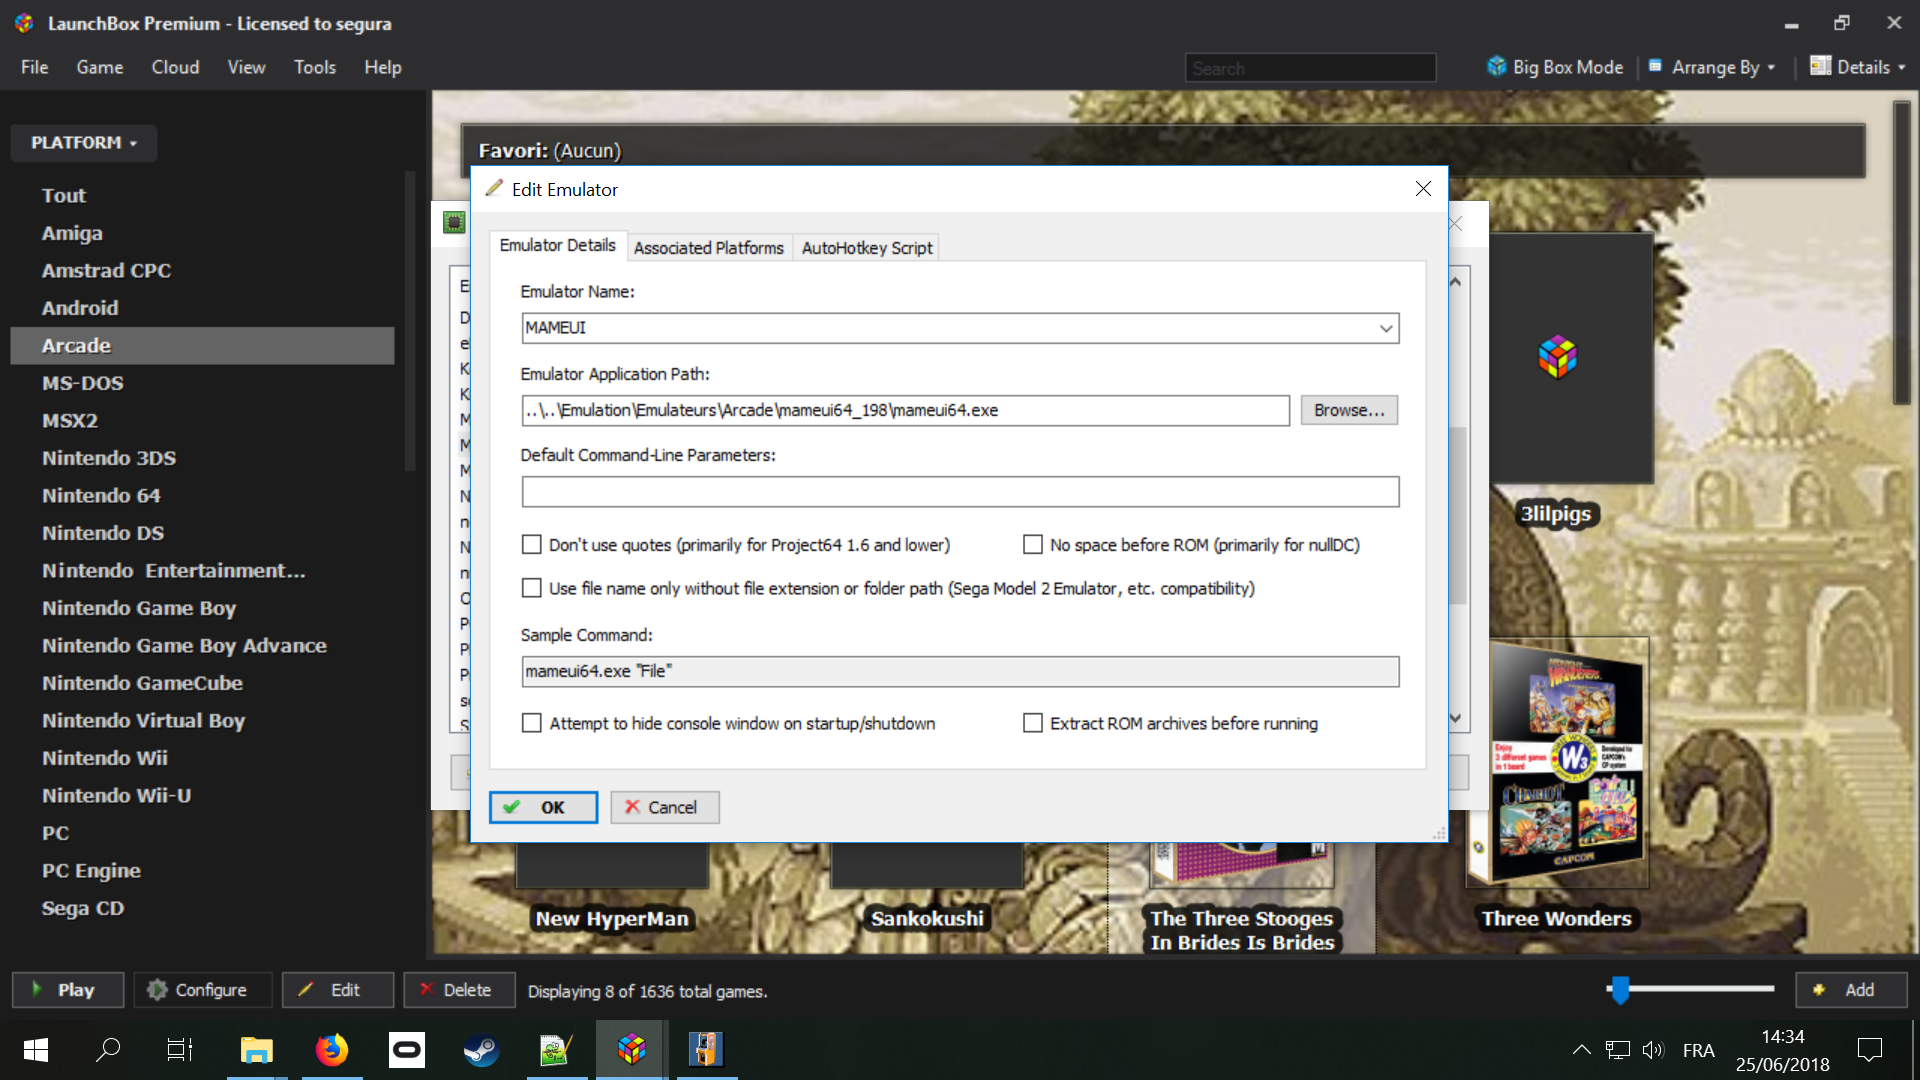This screenshot has height=1080, width=1920.
Task: Click the LaunchBox cube placeholder above 3lilpigs
Action: coord(1557,357)
